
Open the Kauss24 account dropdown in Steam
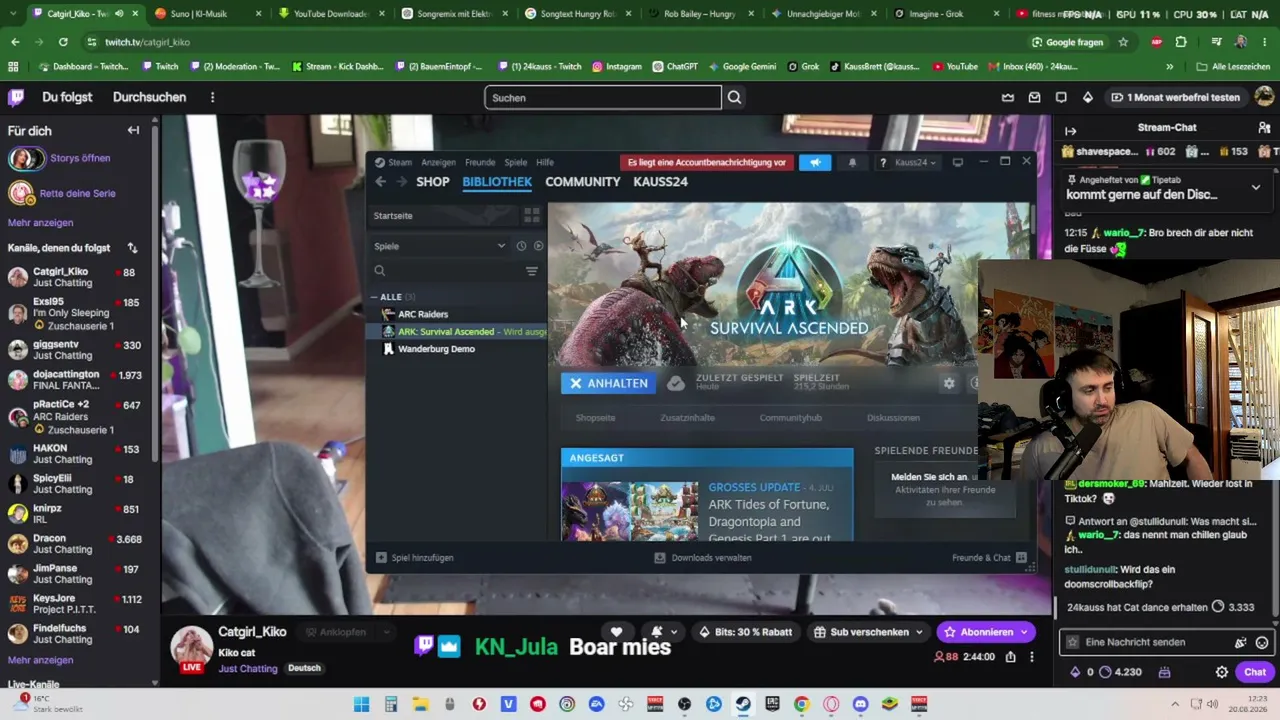(915, 162)
